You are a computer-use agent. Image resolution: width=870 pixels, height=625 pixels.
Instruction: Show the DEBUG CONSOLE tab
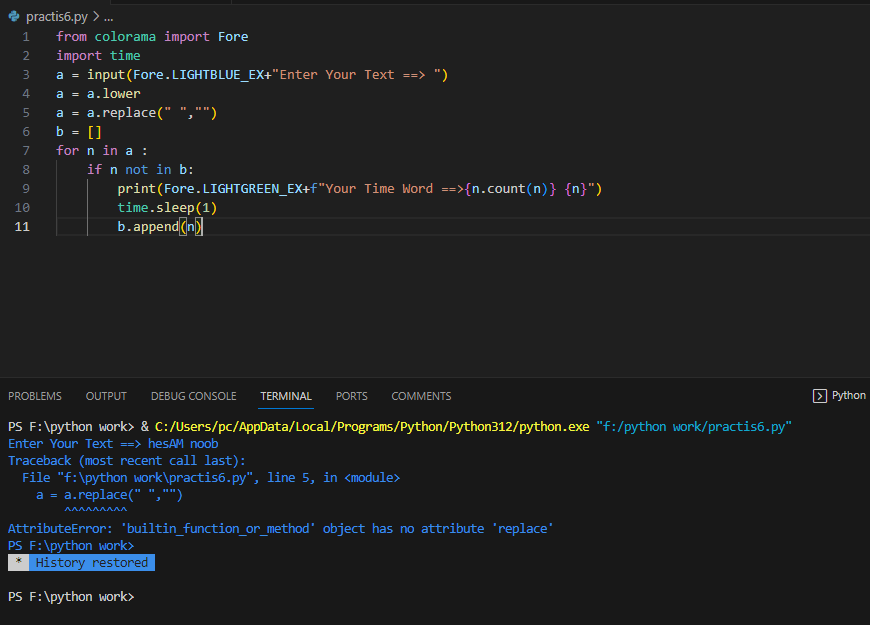194,396
